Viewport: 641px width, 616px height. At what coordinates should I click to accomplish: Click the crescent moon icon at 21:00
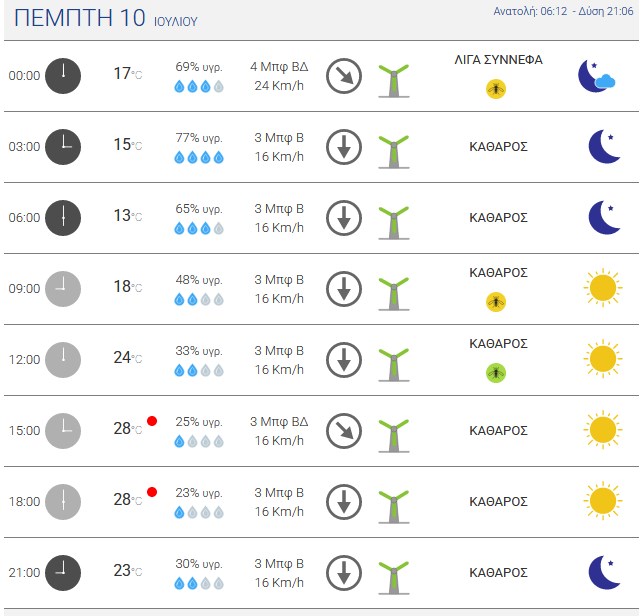point(604,572)
